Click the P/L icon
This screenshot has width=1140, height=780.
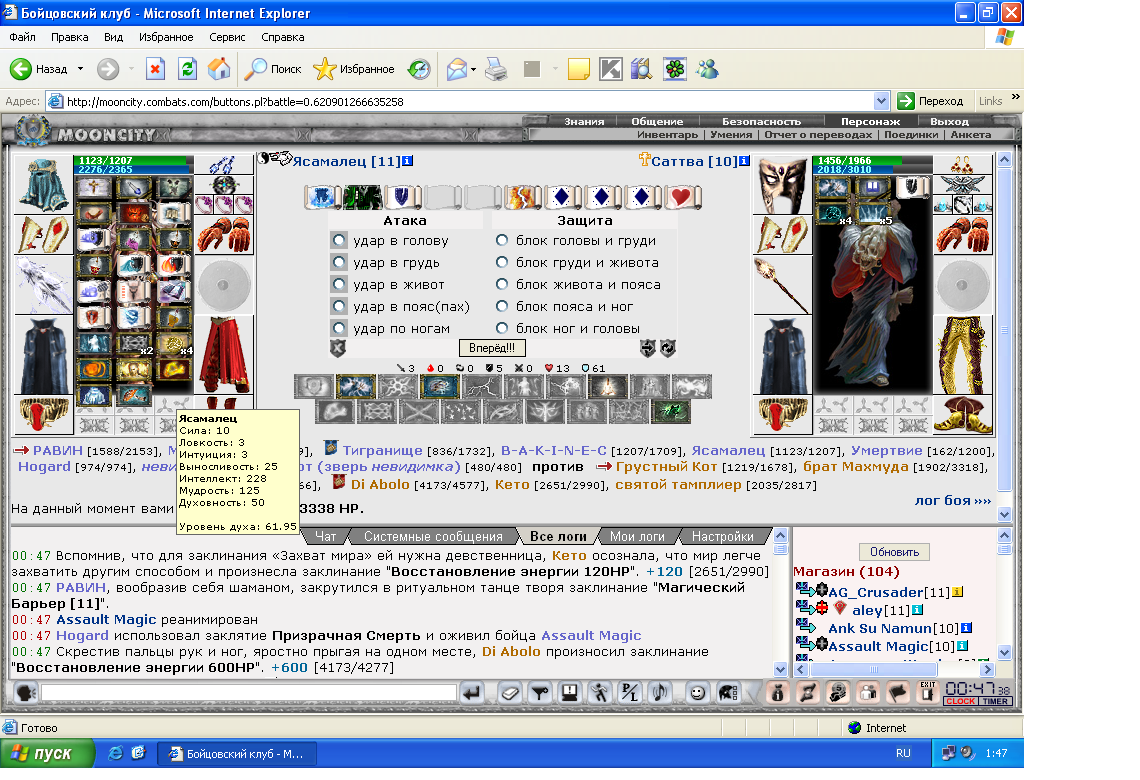(x=629, y=693)
